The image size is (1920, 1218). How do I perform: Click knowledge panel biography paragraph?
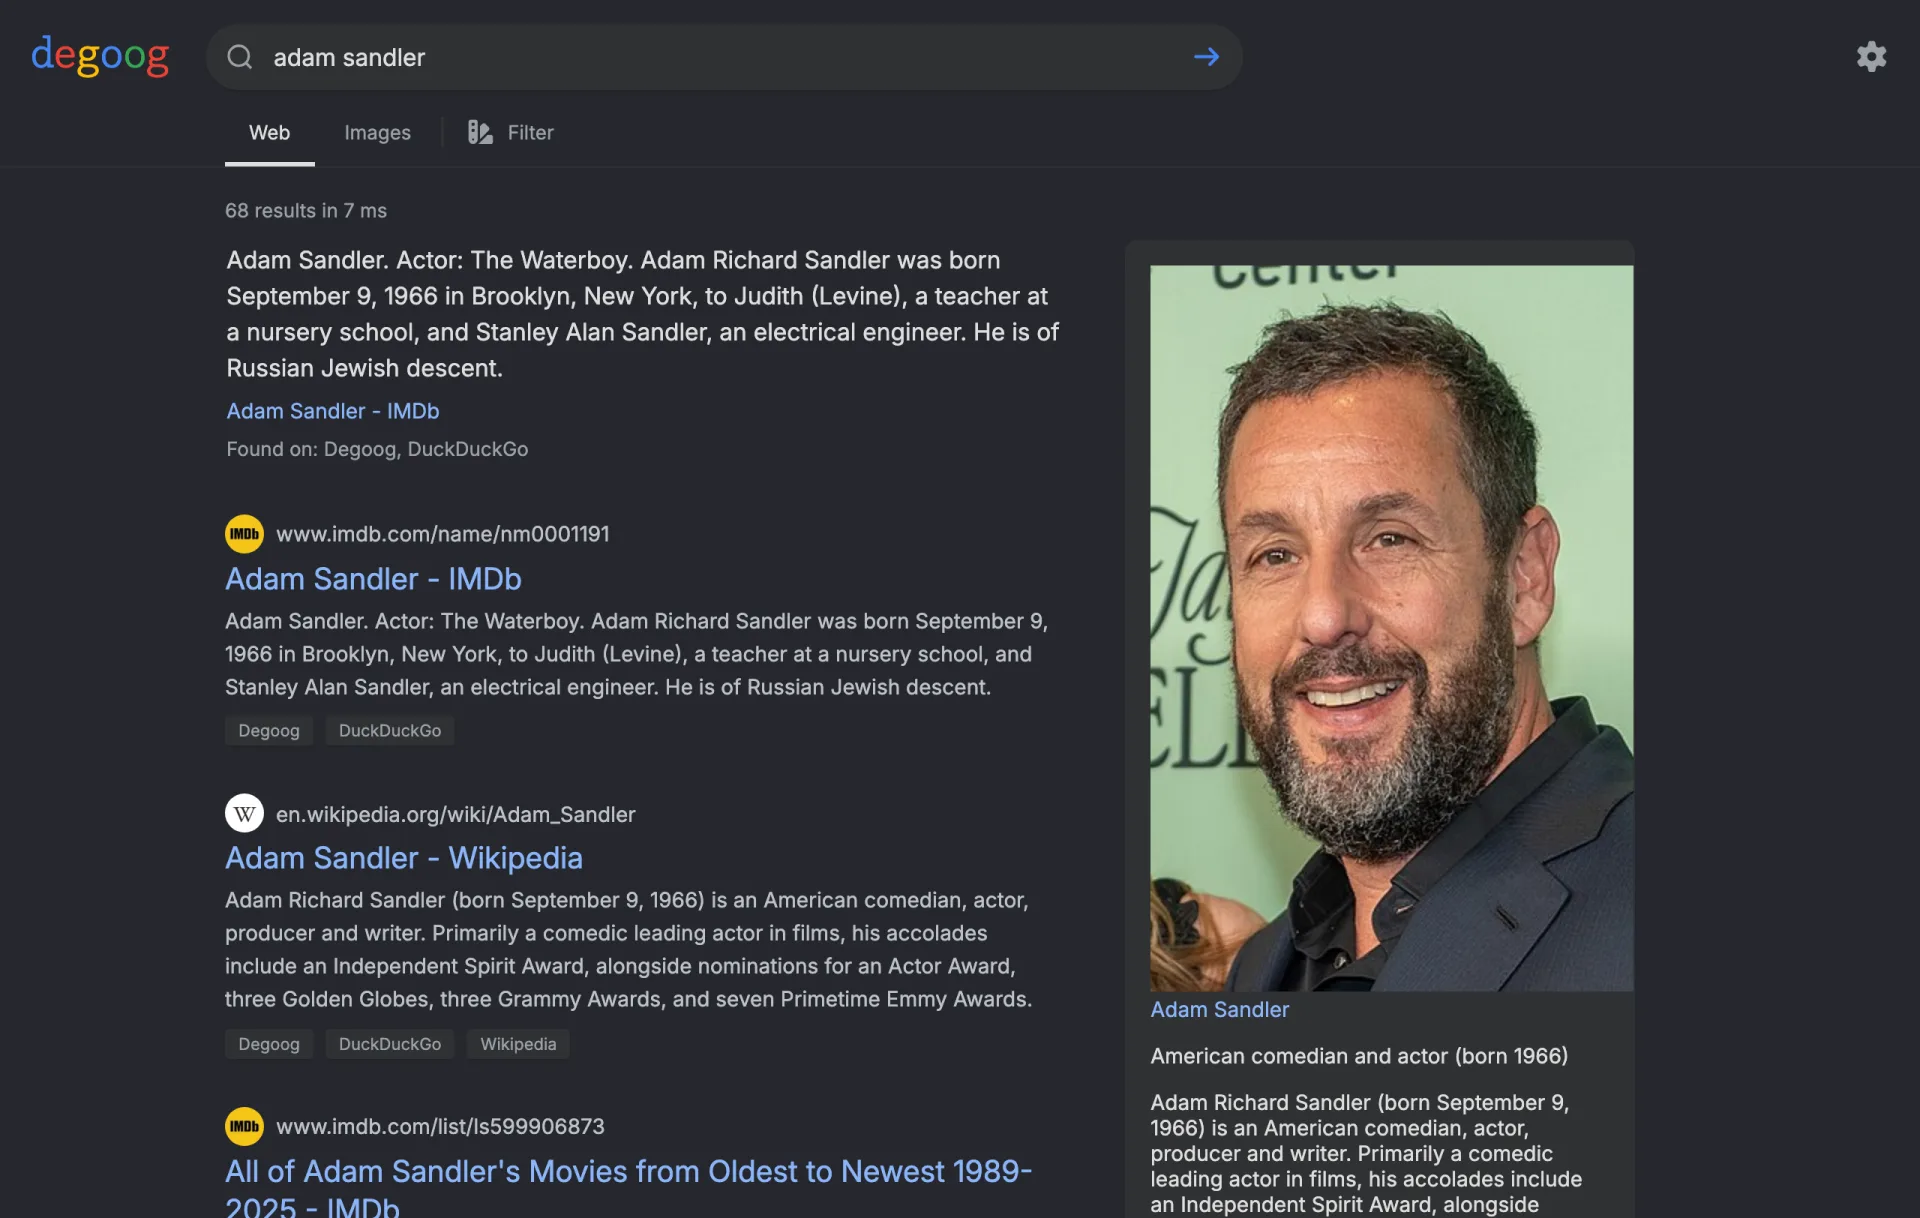(1366, 1153)
